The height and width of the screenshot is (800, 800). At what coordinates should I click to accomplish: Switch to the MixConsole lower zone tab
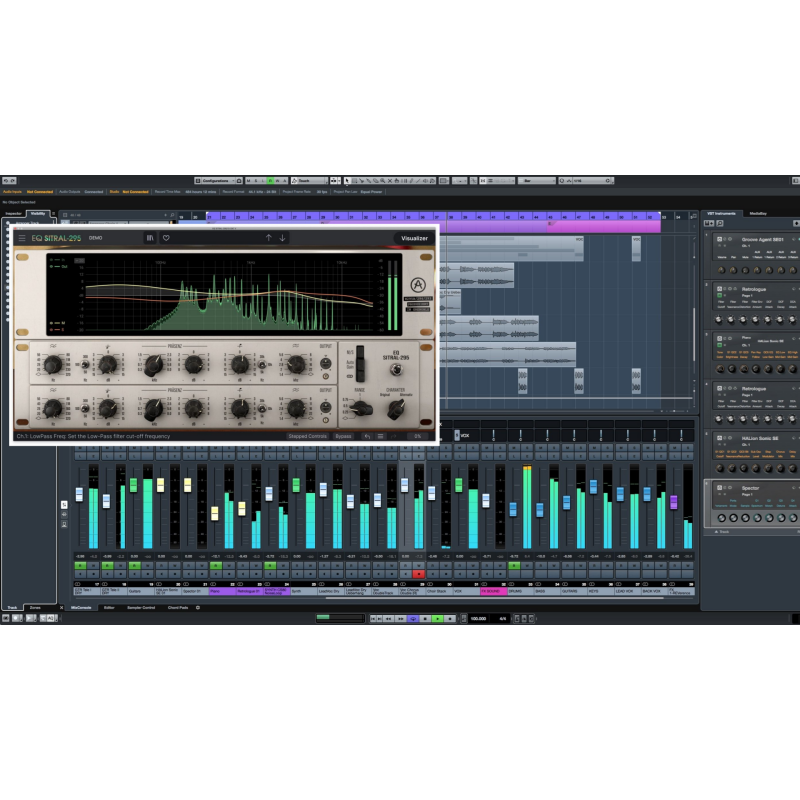tap(81, 608)
